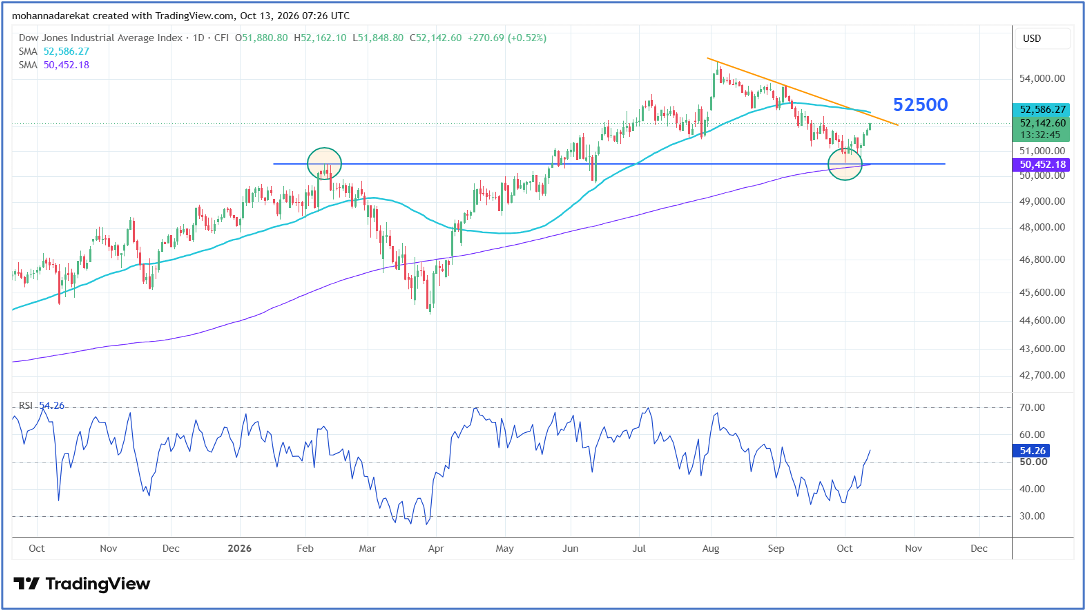Click the 1D interval label in legend
Image resolution: width=1086 pixels, height=610 pixels.
click(x=199, y=38)
